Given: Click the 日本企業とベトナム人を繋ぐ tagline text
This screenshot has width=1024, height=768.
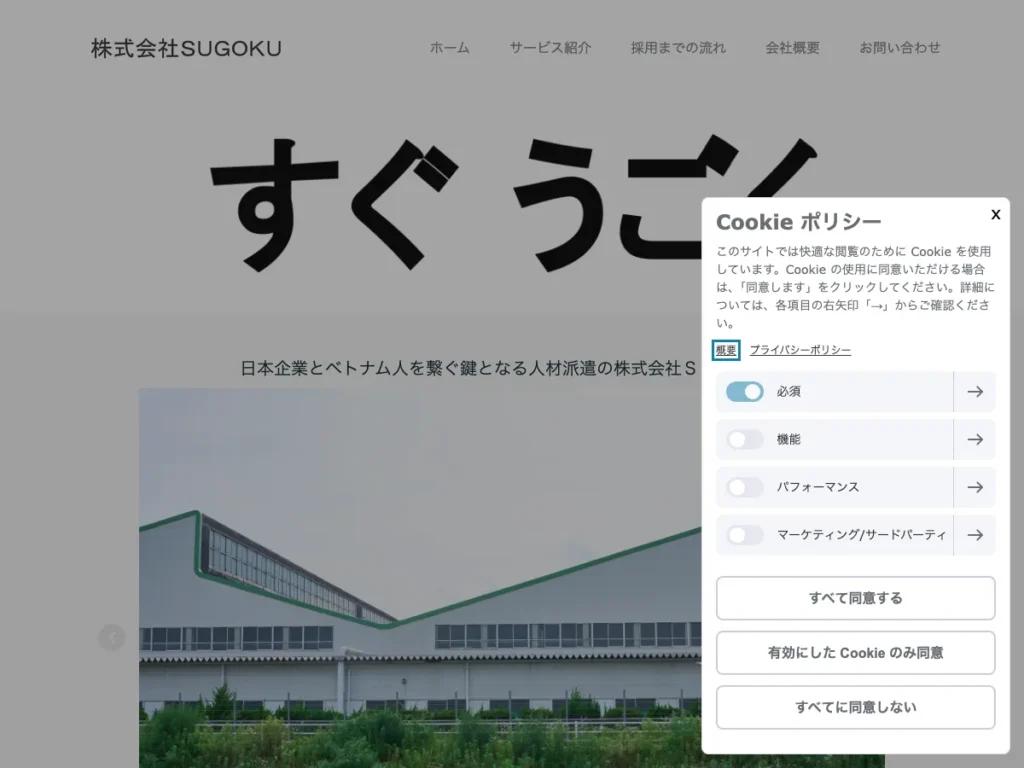Looking at the screenshot, I should tap(468, 368).
